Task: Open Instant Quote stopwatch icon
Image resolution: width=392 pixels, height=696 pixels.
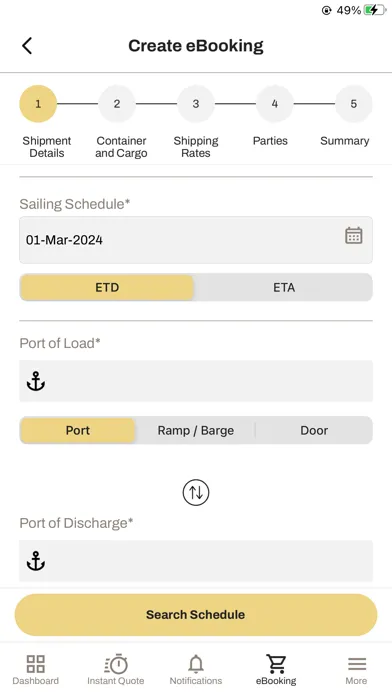Action: coord(116,664)
